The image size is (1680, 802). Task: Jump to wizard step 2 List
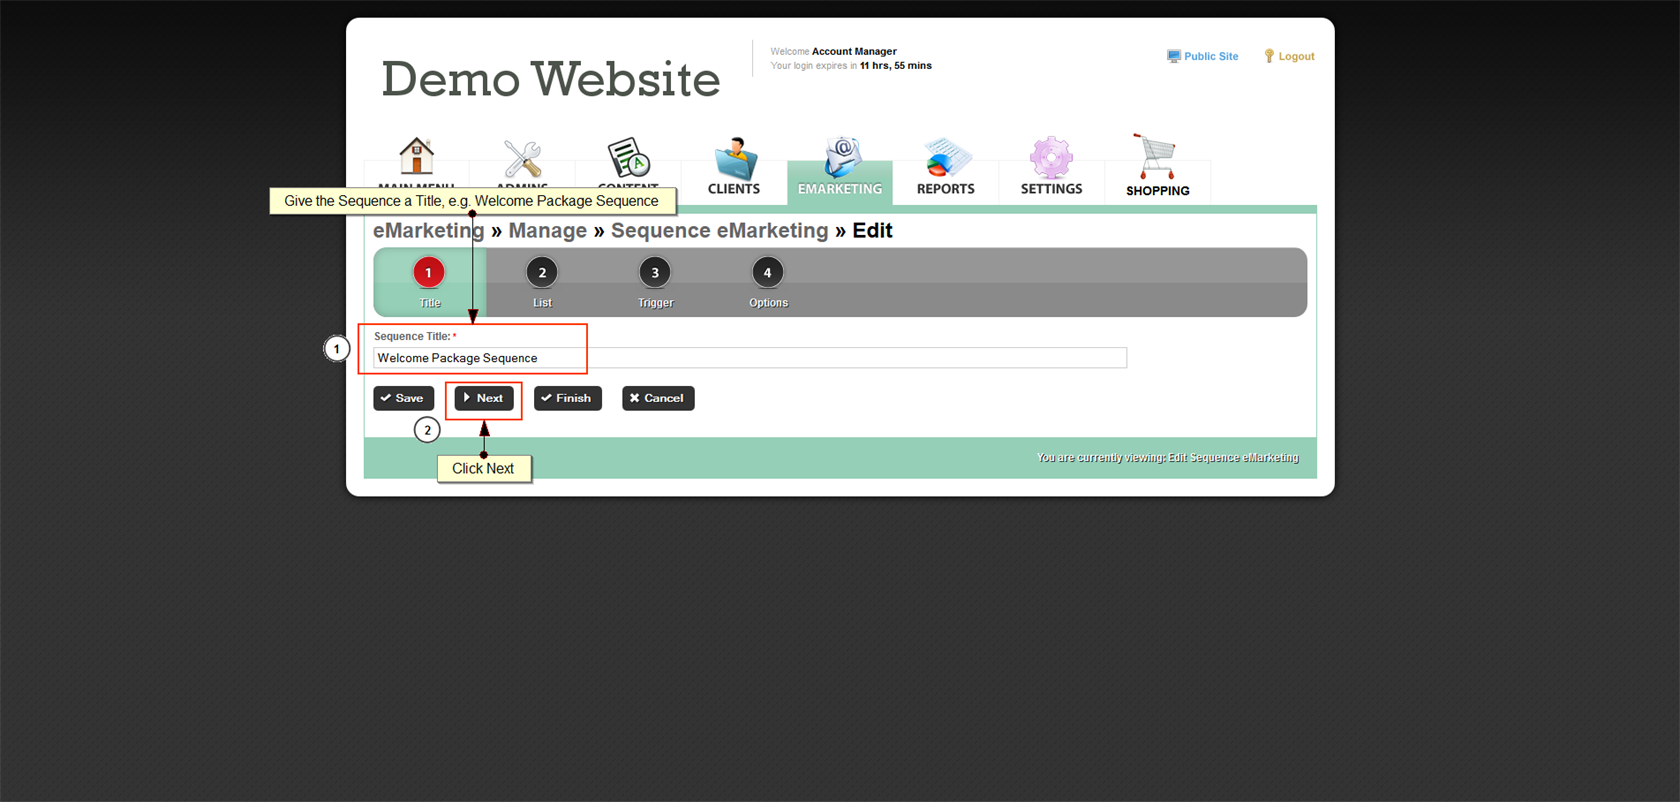pyautogui.click(x=542, y=273)
